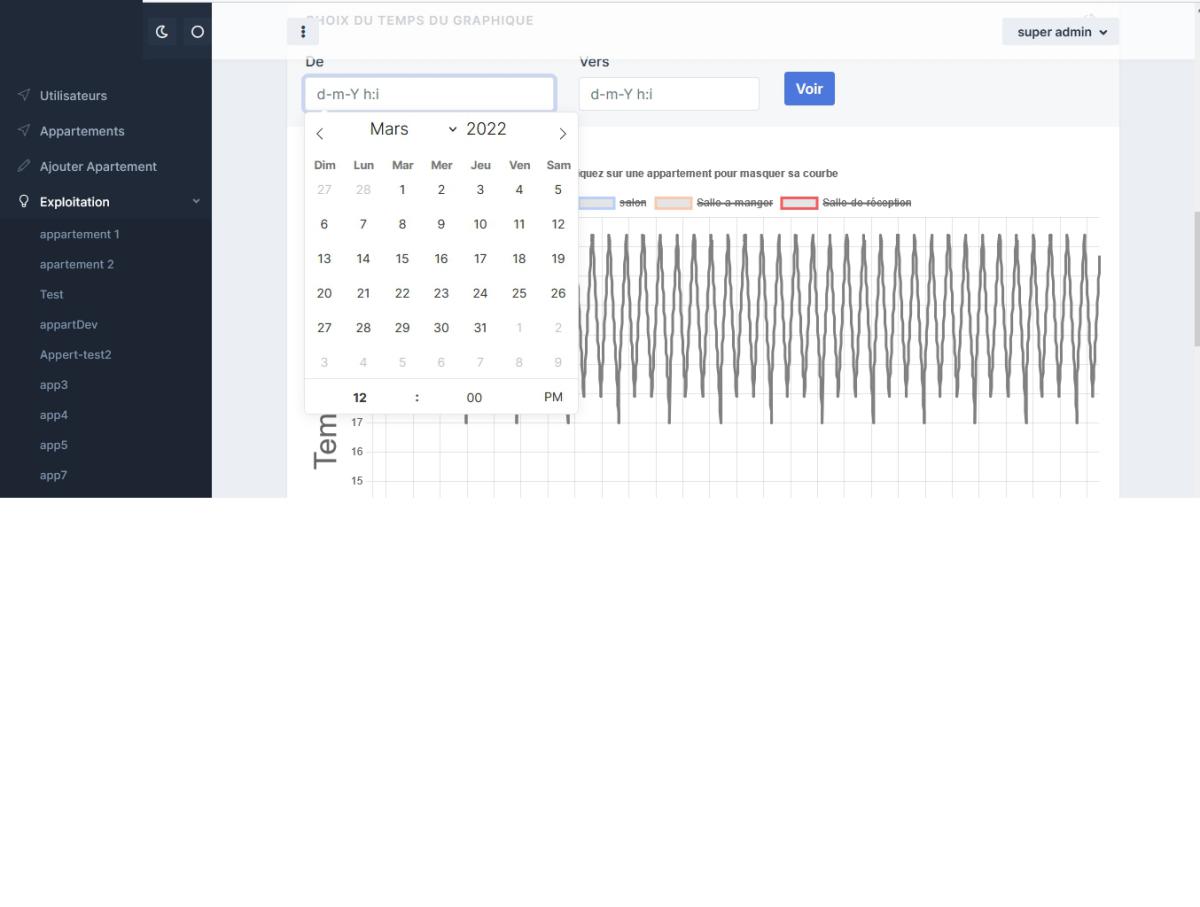Select appartDev in sidebar
The width and height of the screenshot is (1200, 907).
point(69,324)
